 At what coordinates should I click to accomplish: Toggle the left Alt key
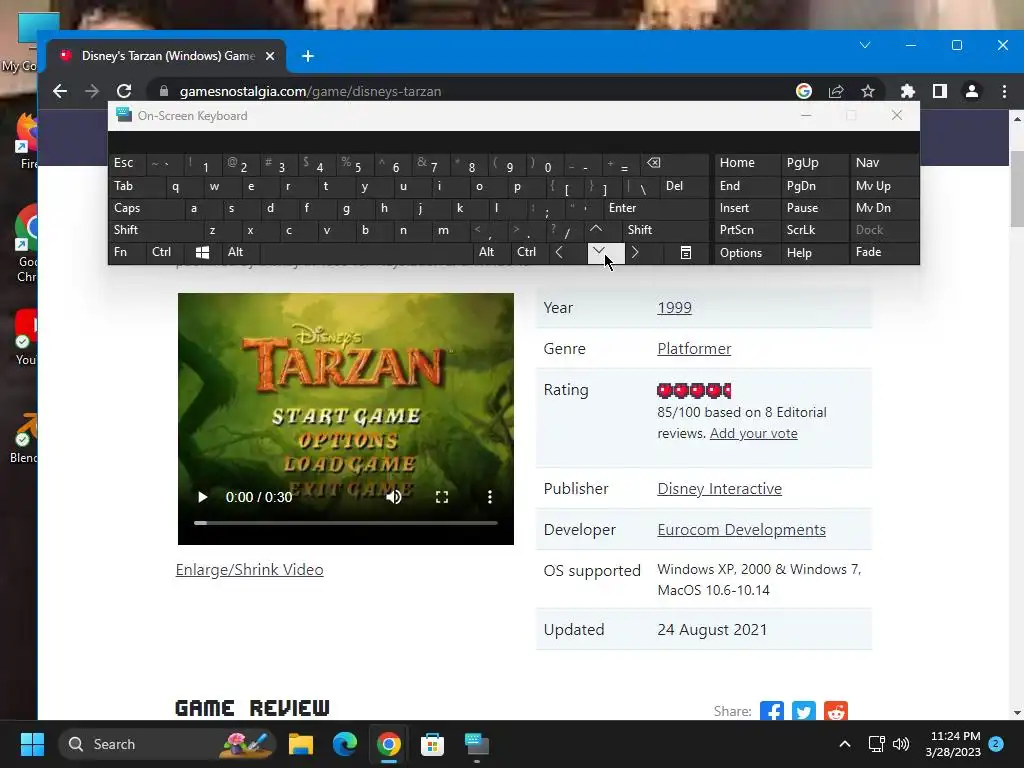pyautogui.click(x=240, y=252)
